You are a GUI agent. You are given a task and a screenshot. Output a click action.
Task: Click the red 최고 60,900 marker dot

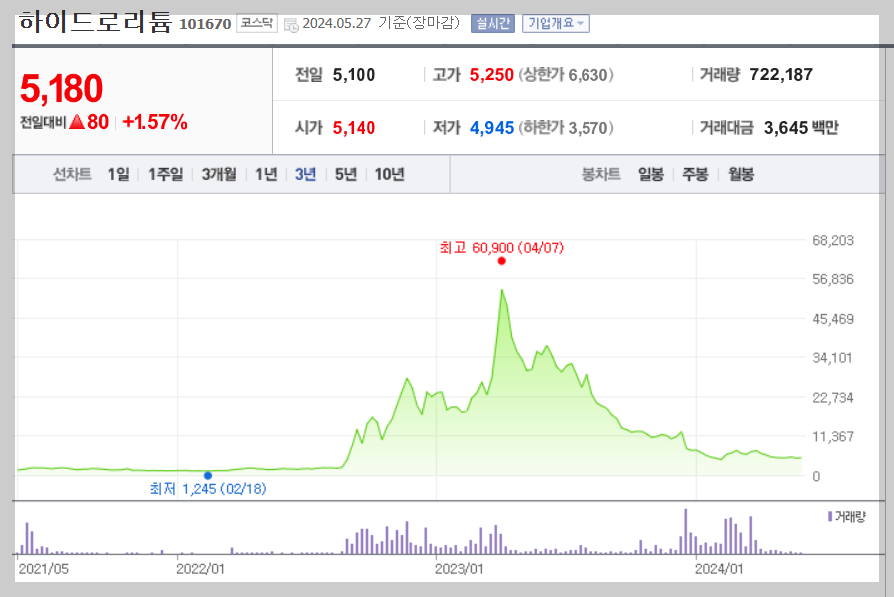tap(502, 261)
